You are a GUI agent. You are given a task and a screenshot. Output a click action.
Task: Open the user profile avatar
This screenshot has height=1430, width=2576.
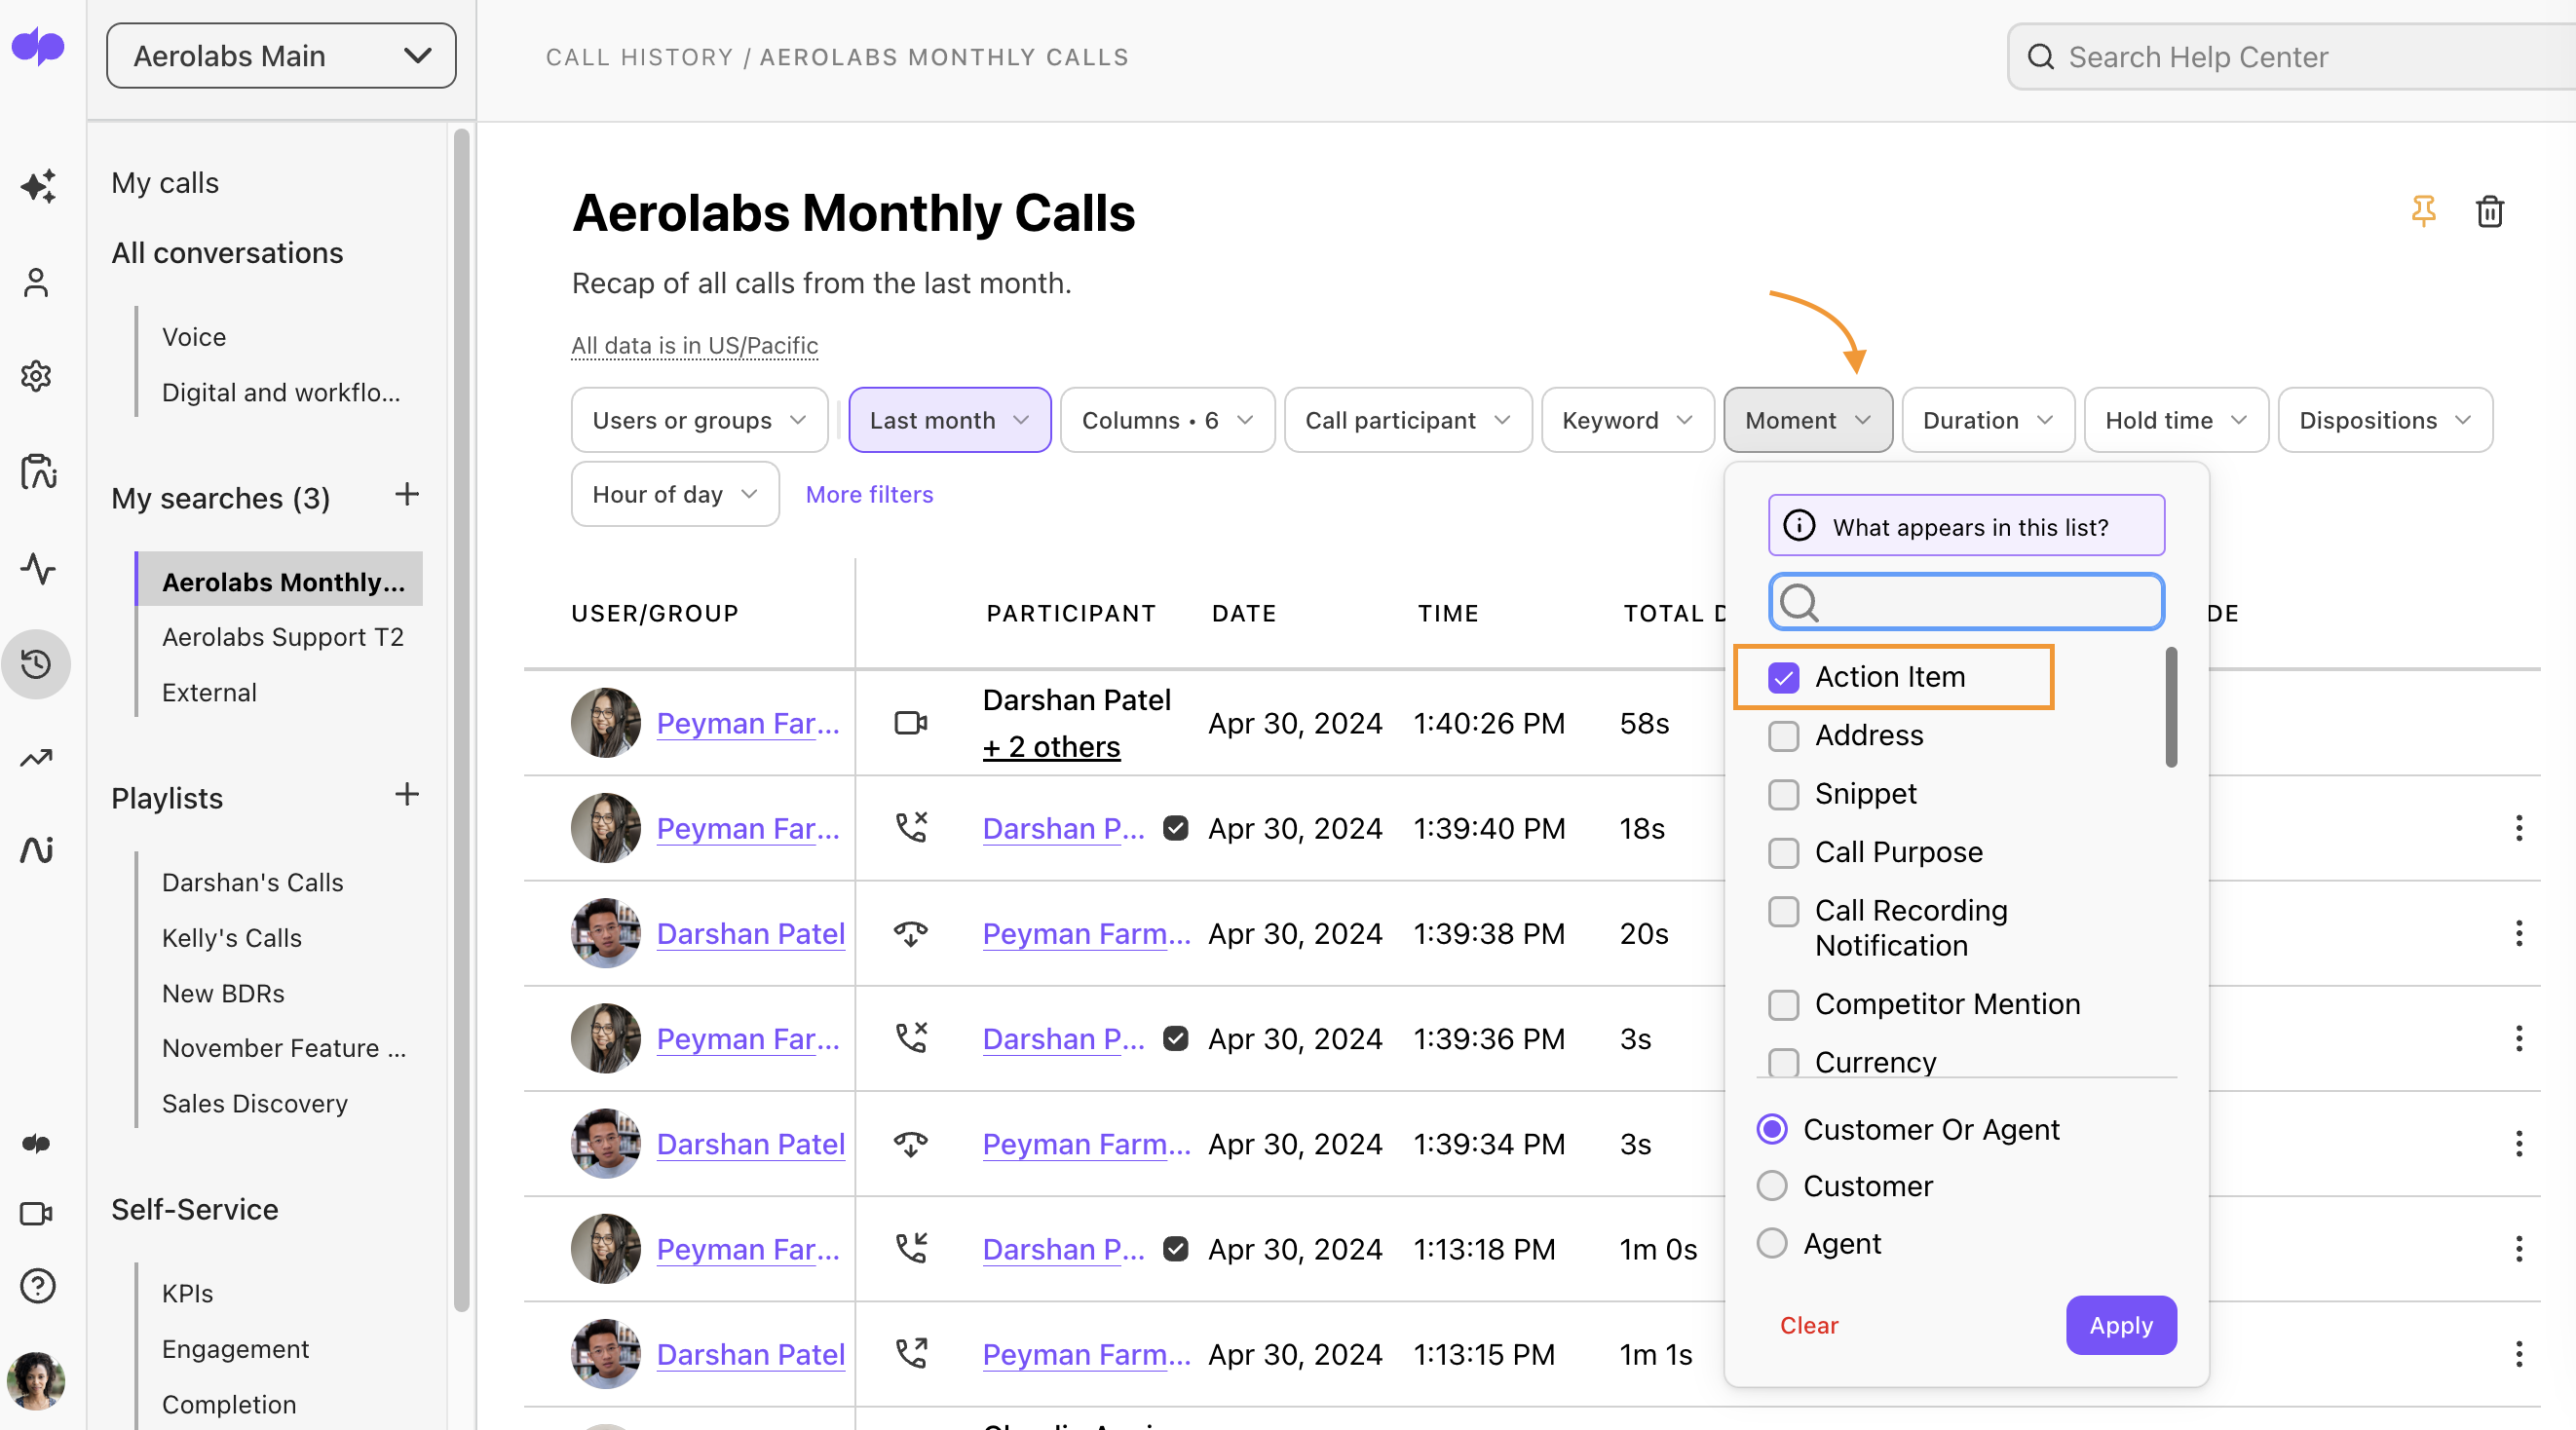tap(36, 1380)
